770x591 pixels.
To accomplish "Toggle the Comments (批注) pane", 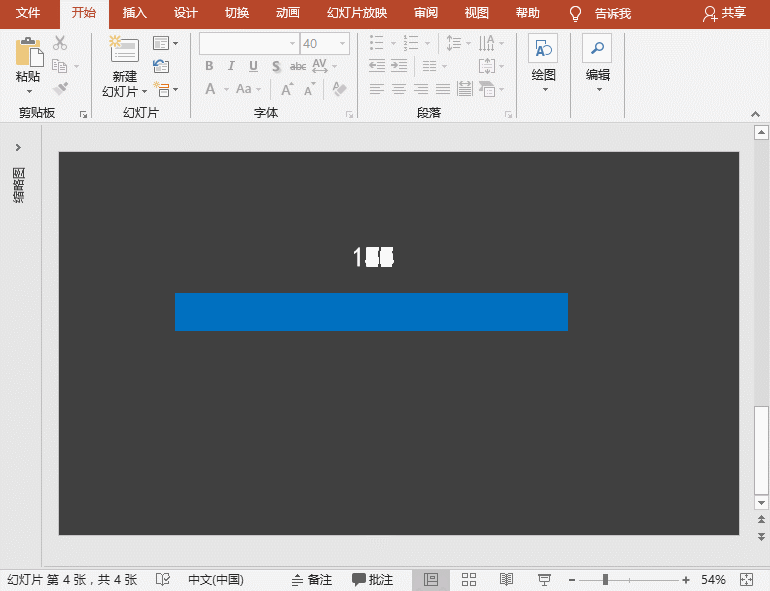I will point(372,580).
